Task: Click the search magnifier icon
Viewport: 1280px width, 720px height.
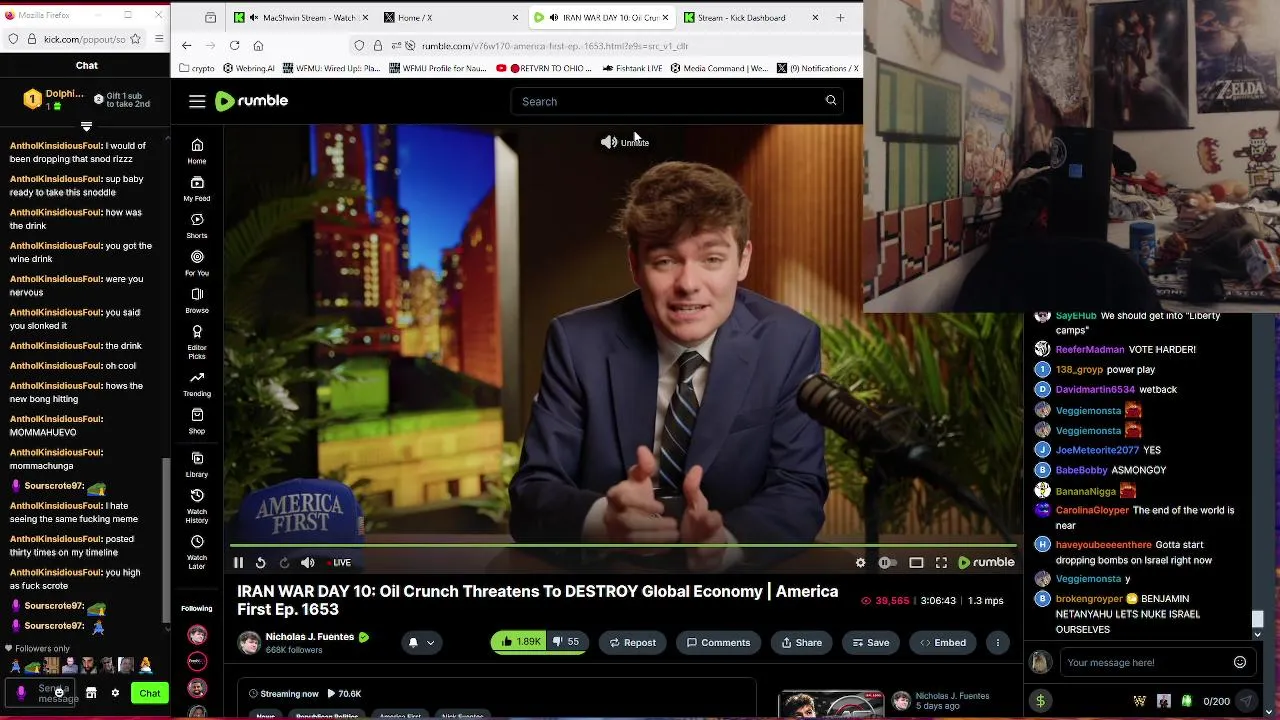Action: pyautogui.click(x=831, y=101)
